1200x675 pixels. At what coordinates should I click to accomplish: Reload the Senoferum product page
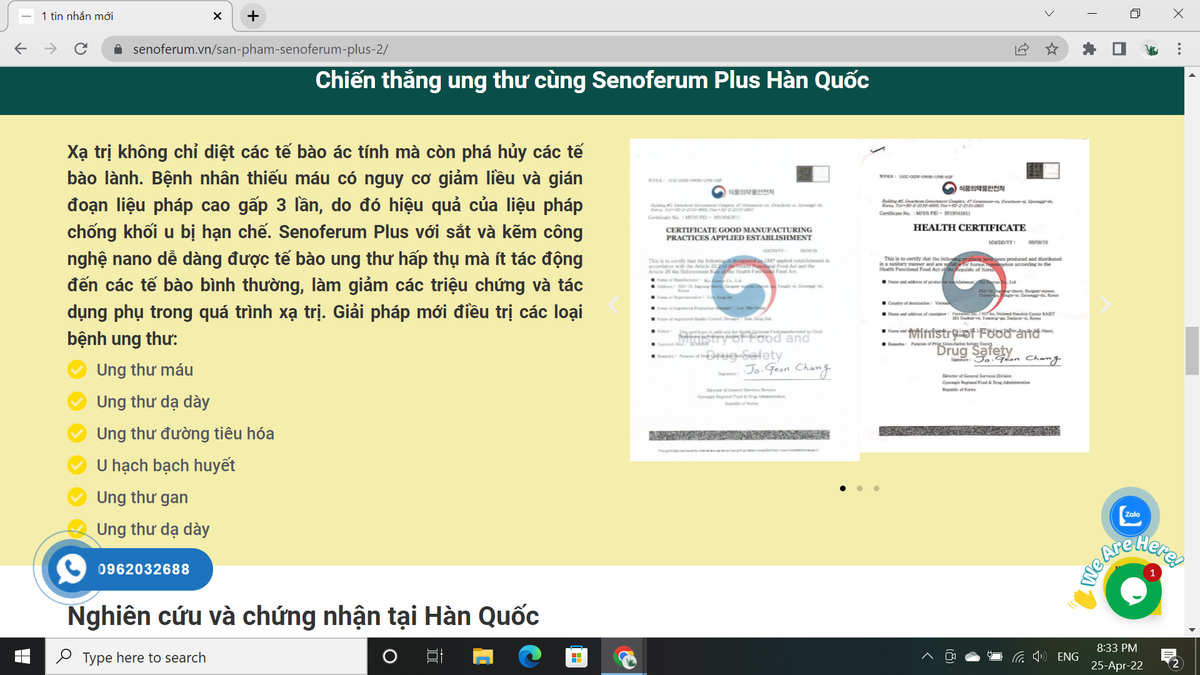81,47
